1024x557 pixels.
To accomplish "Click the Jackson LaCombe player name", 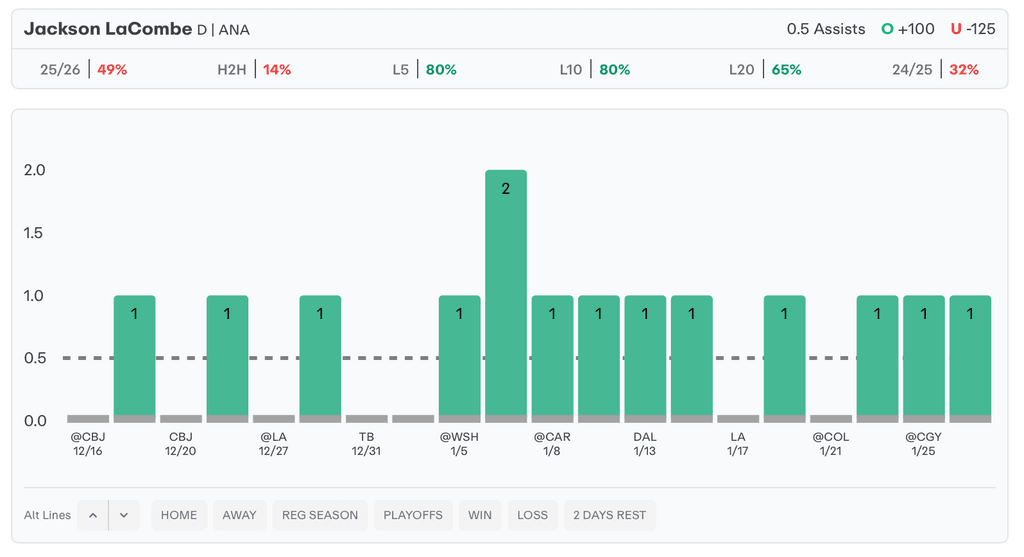I will 107,29.
